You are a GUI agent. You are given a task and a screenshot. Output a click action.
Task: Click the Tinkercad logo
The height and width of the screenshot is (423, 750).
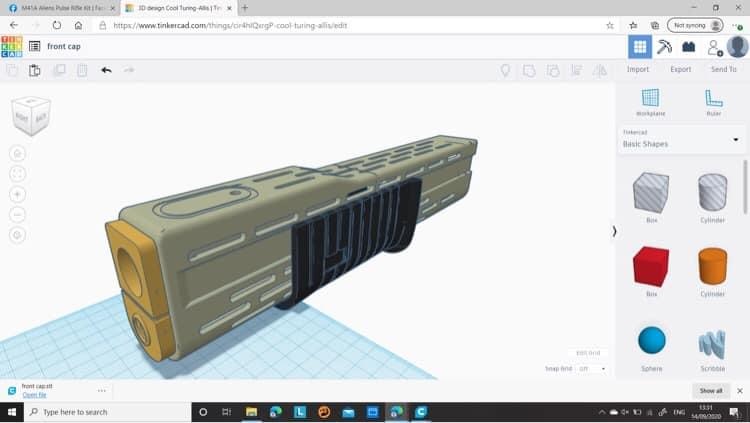(x=11, y=46)
